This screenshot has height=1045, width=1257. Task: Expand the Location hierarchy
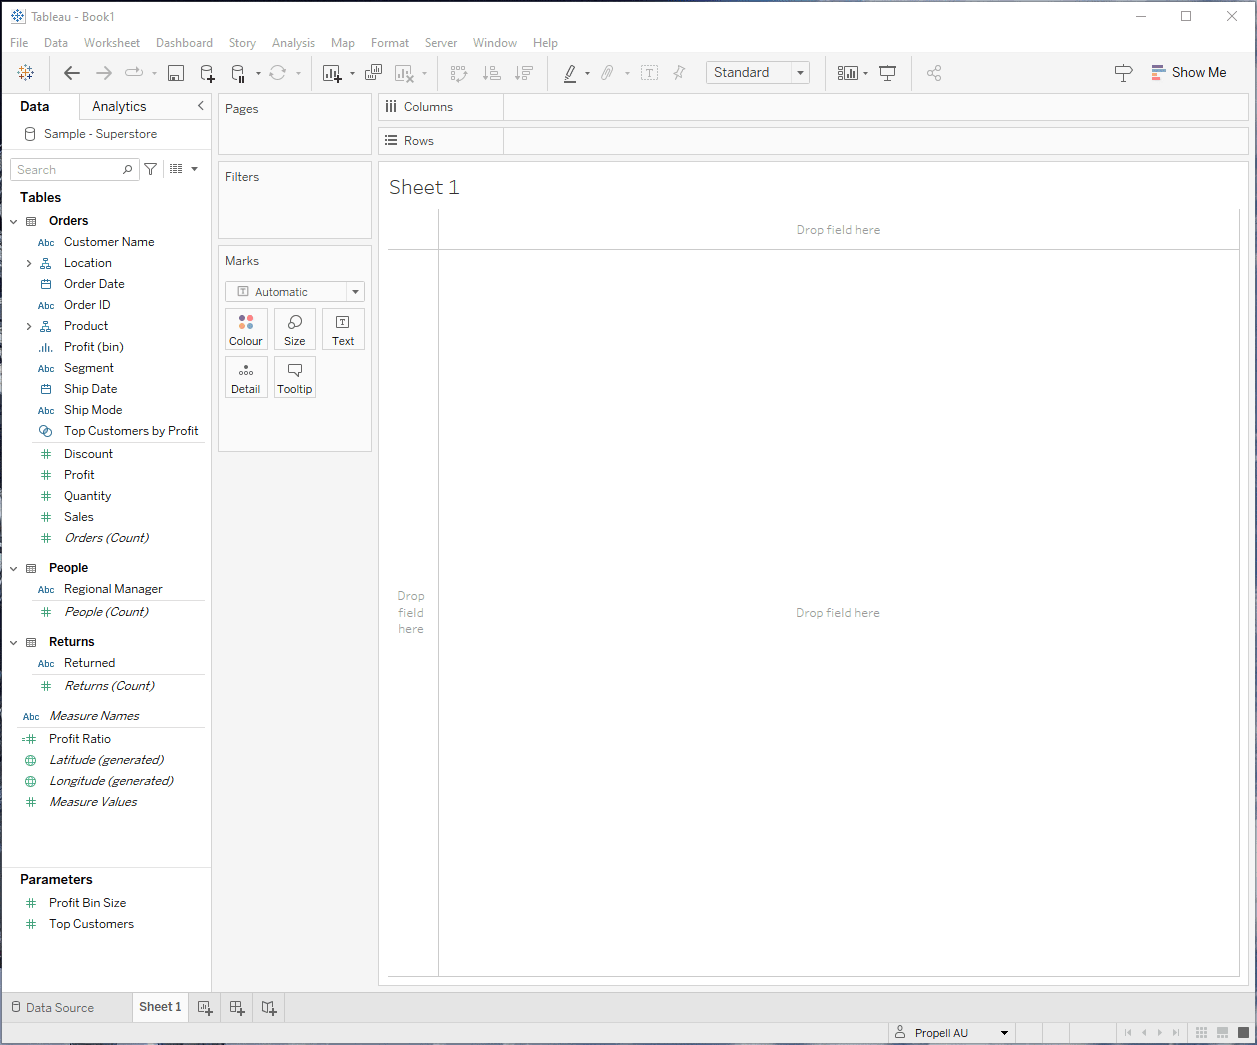pyautogui.click(x=29, y=264)
